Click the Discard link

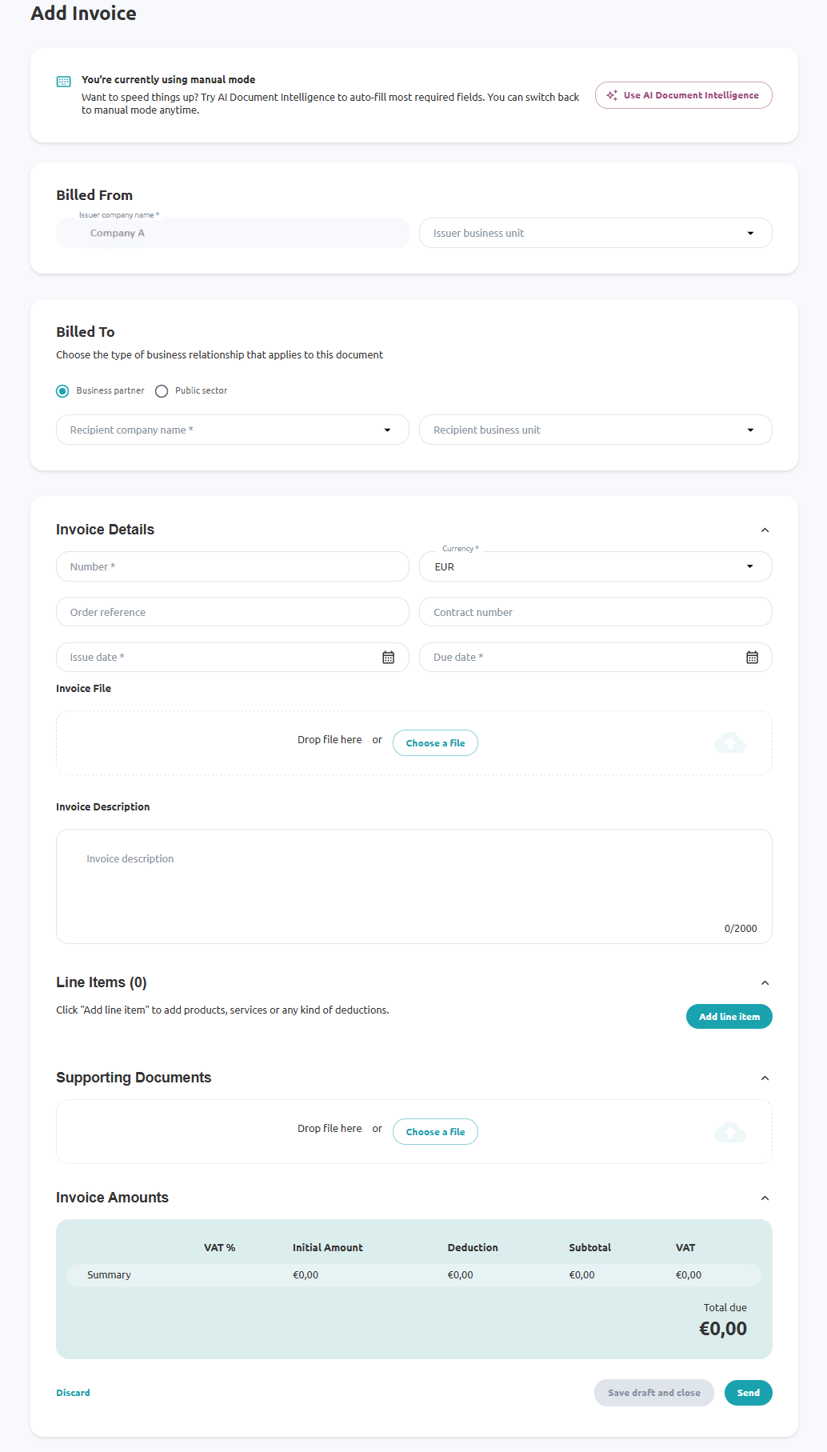pyautogui.click(x=73, y=1392)
